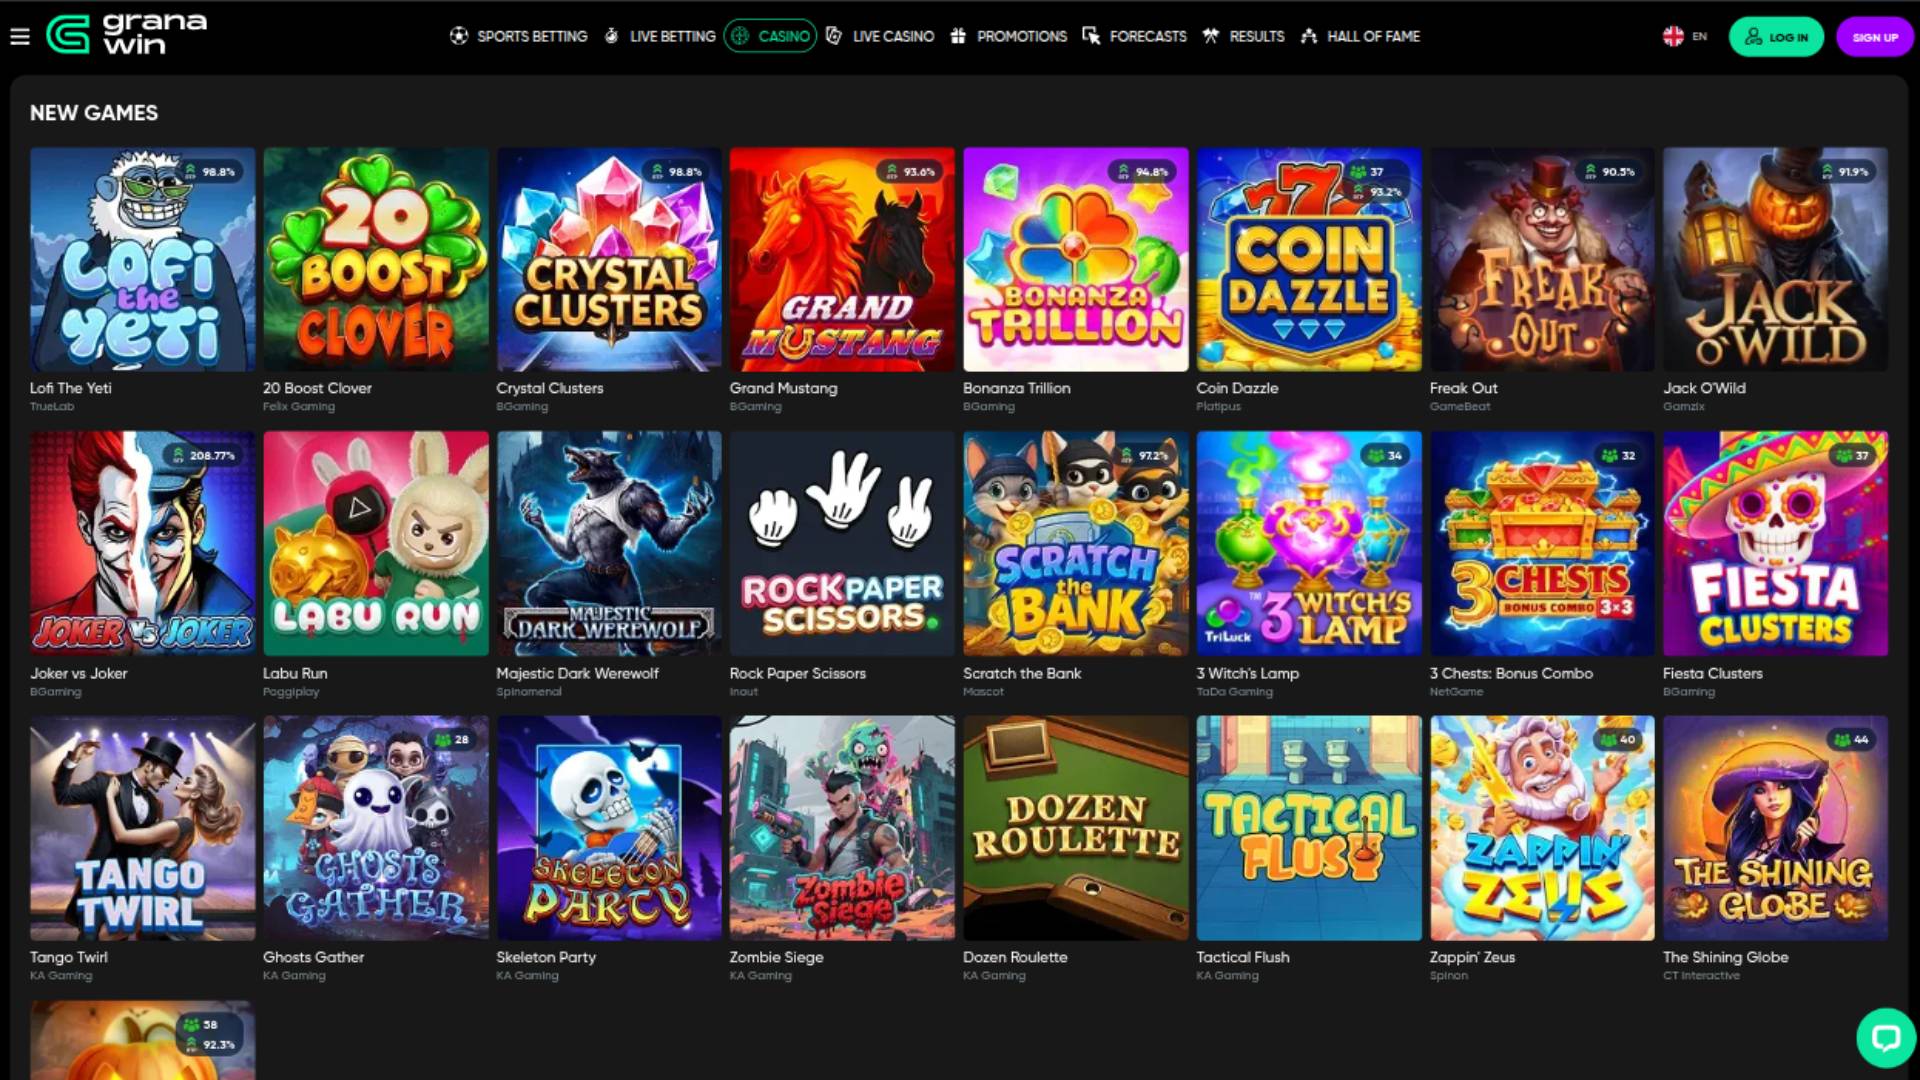Toggle the live chat widget open
Viewport: 1920px width, 1080px height.
click(1886, 1036)
